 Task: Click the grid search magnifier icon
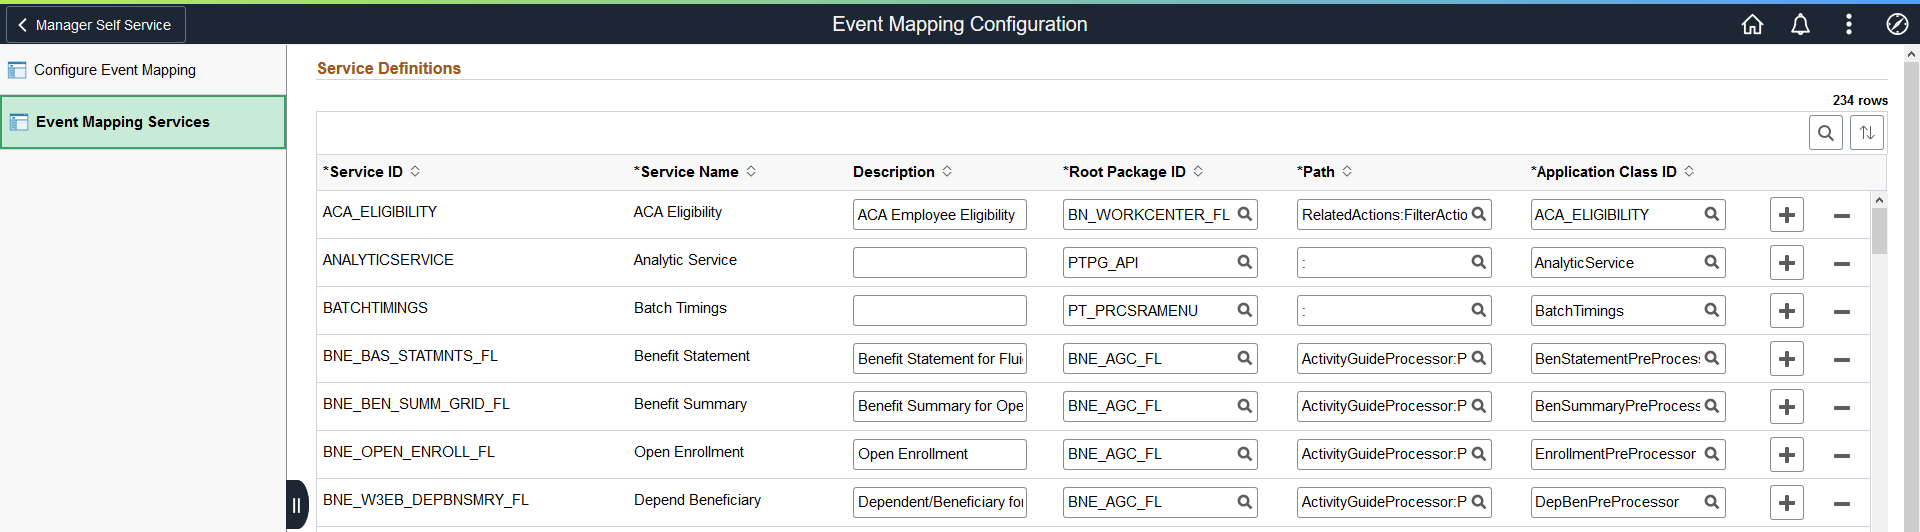(1825, 132)
